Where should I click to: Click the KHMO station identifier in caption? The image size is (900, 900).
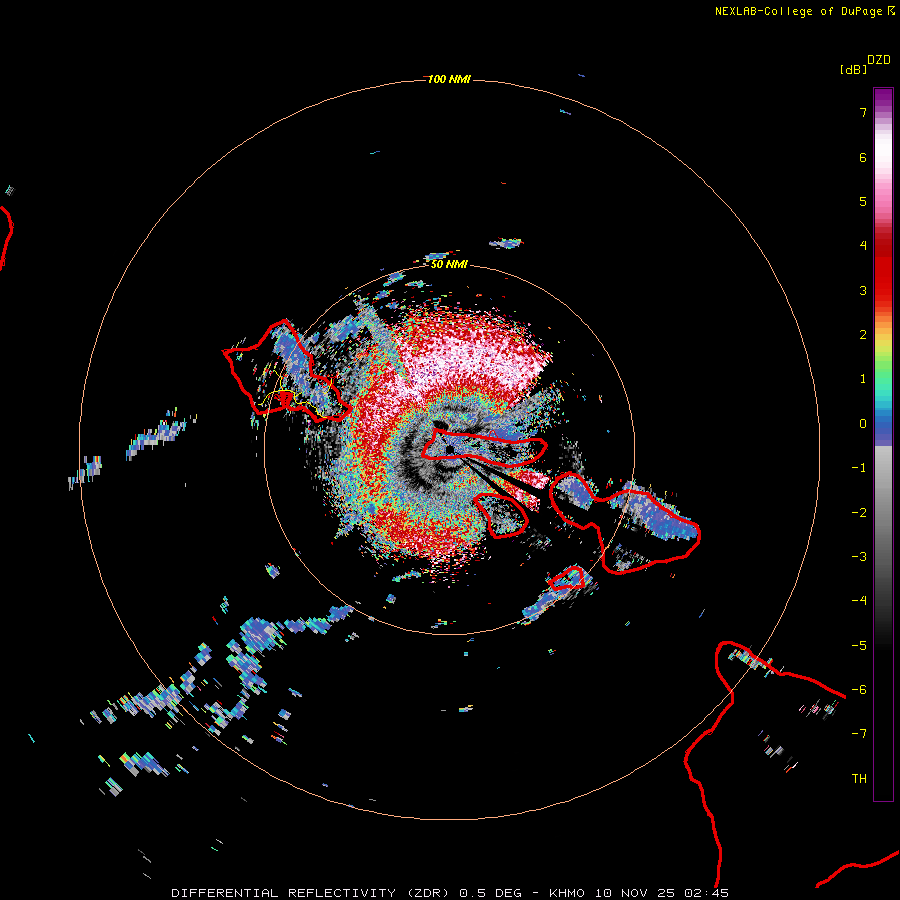point(567,893)
